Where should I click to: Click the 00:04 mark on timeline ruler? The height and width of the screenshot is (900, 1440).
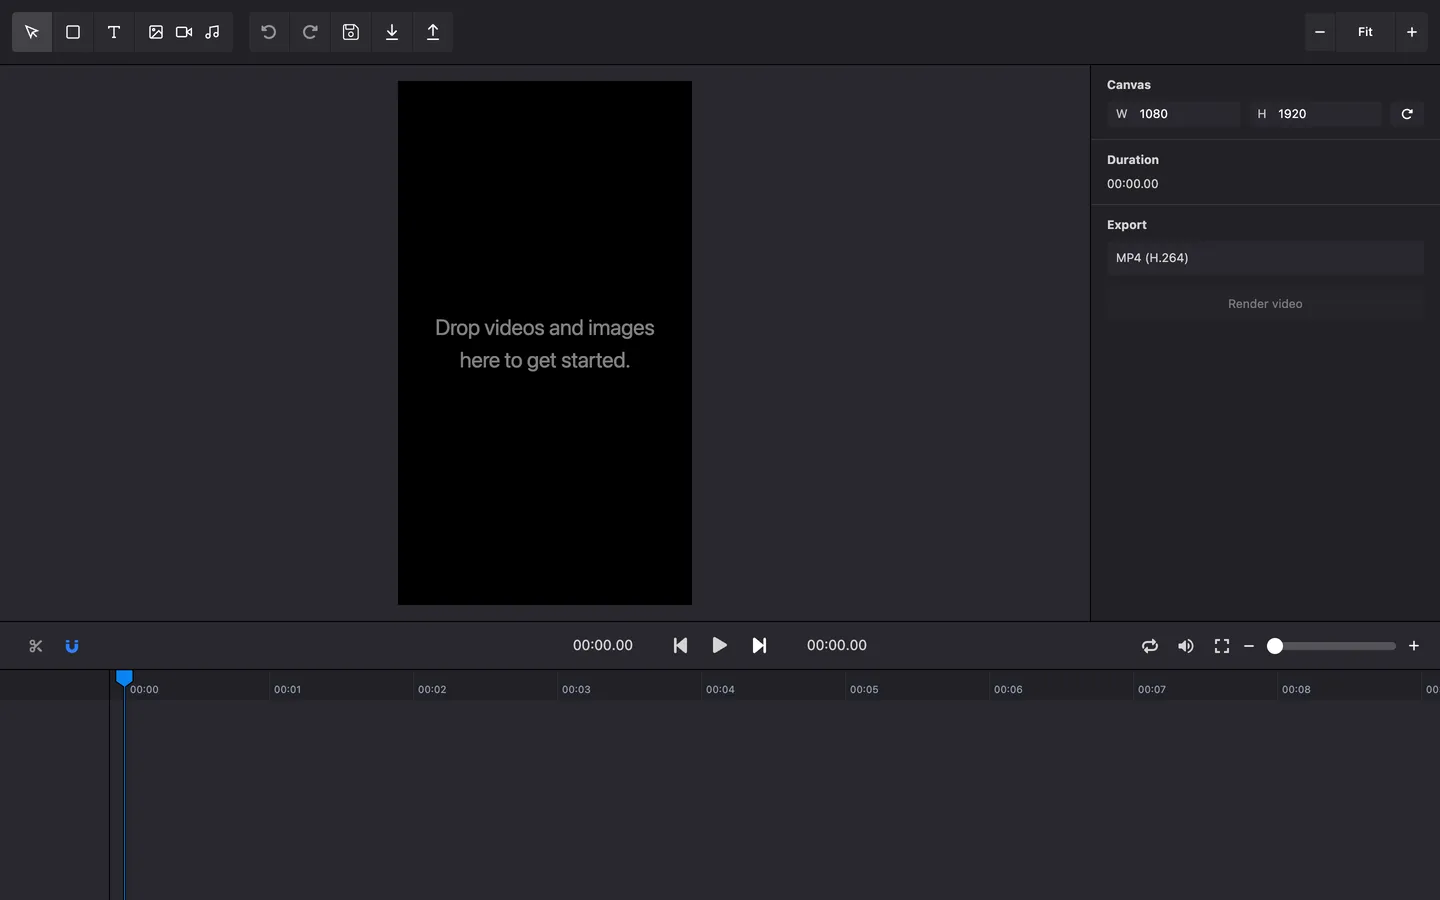tap(720, 689)
